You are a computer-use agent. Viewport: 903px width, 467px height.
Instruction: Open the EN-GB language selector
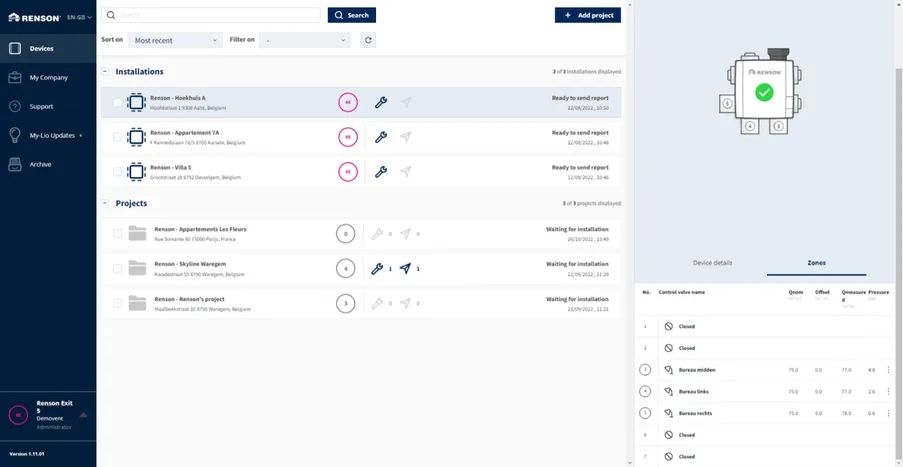click(x=79, y=17)
